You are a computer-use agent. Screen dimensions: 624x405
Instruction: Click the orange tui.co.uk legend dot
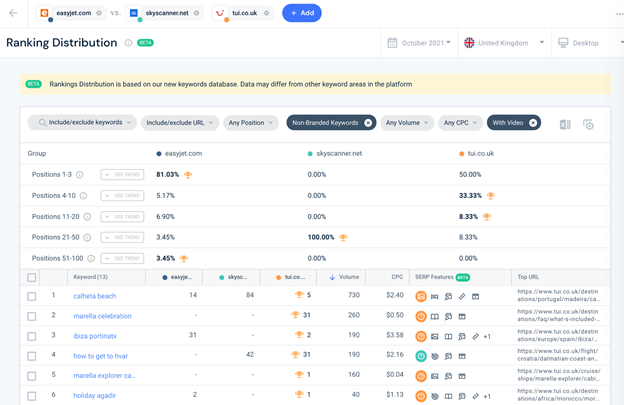tap(462, 154)
